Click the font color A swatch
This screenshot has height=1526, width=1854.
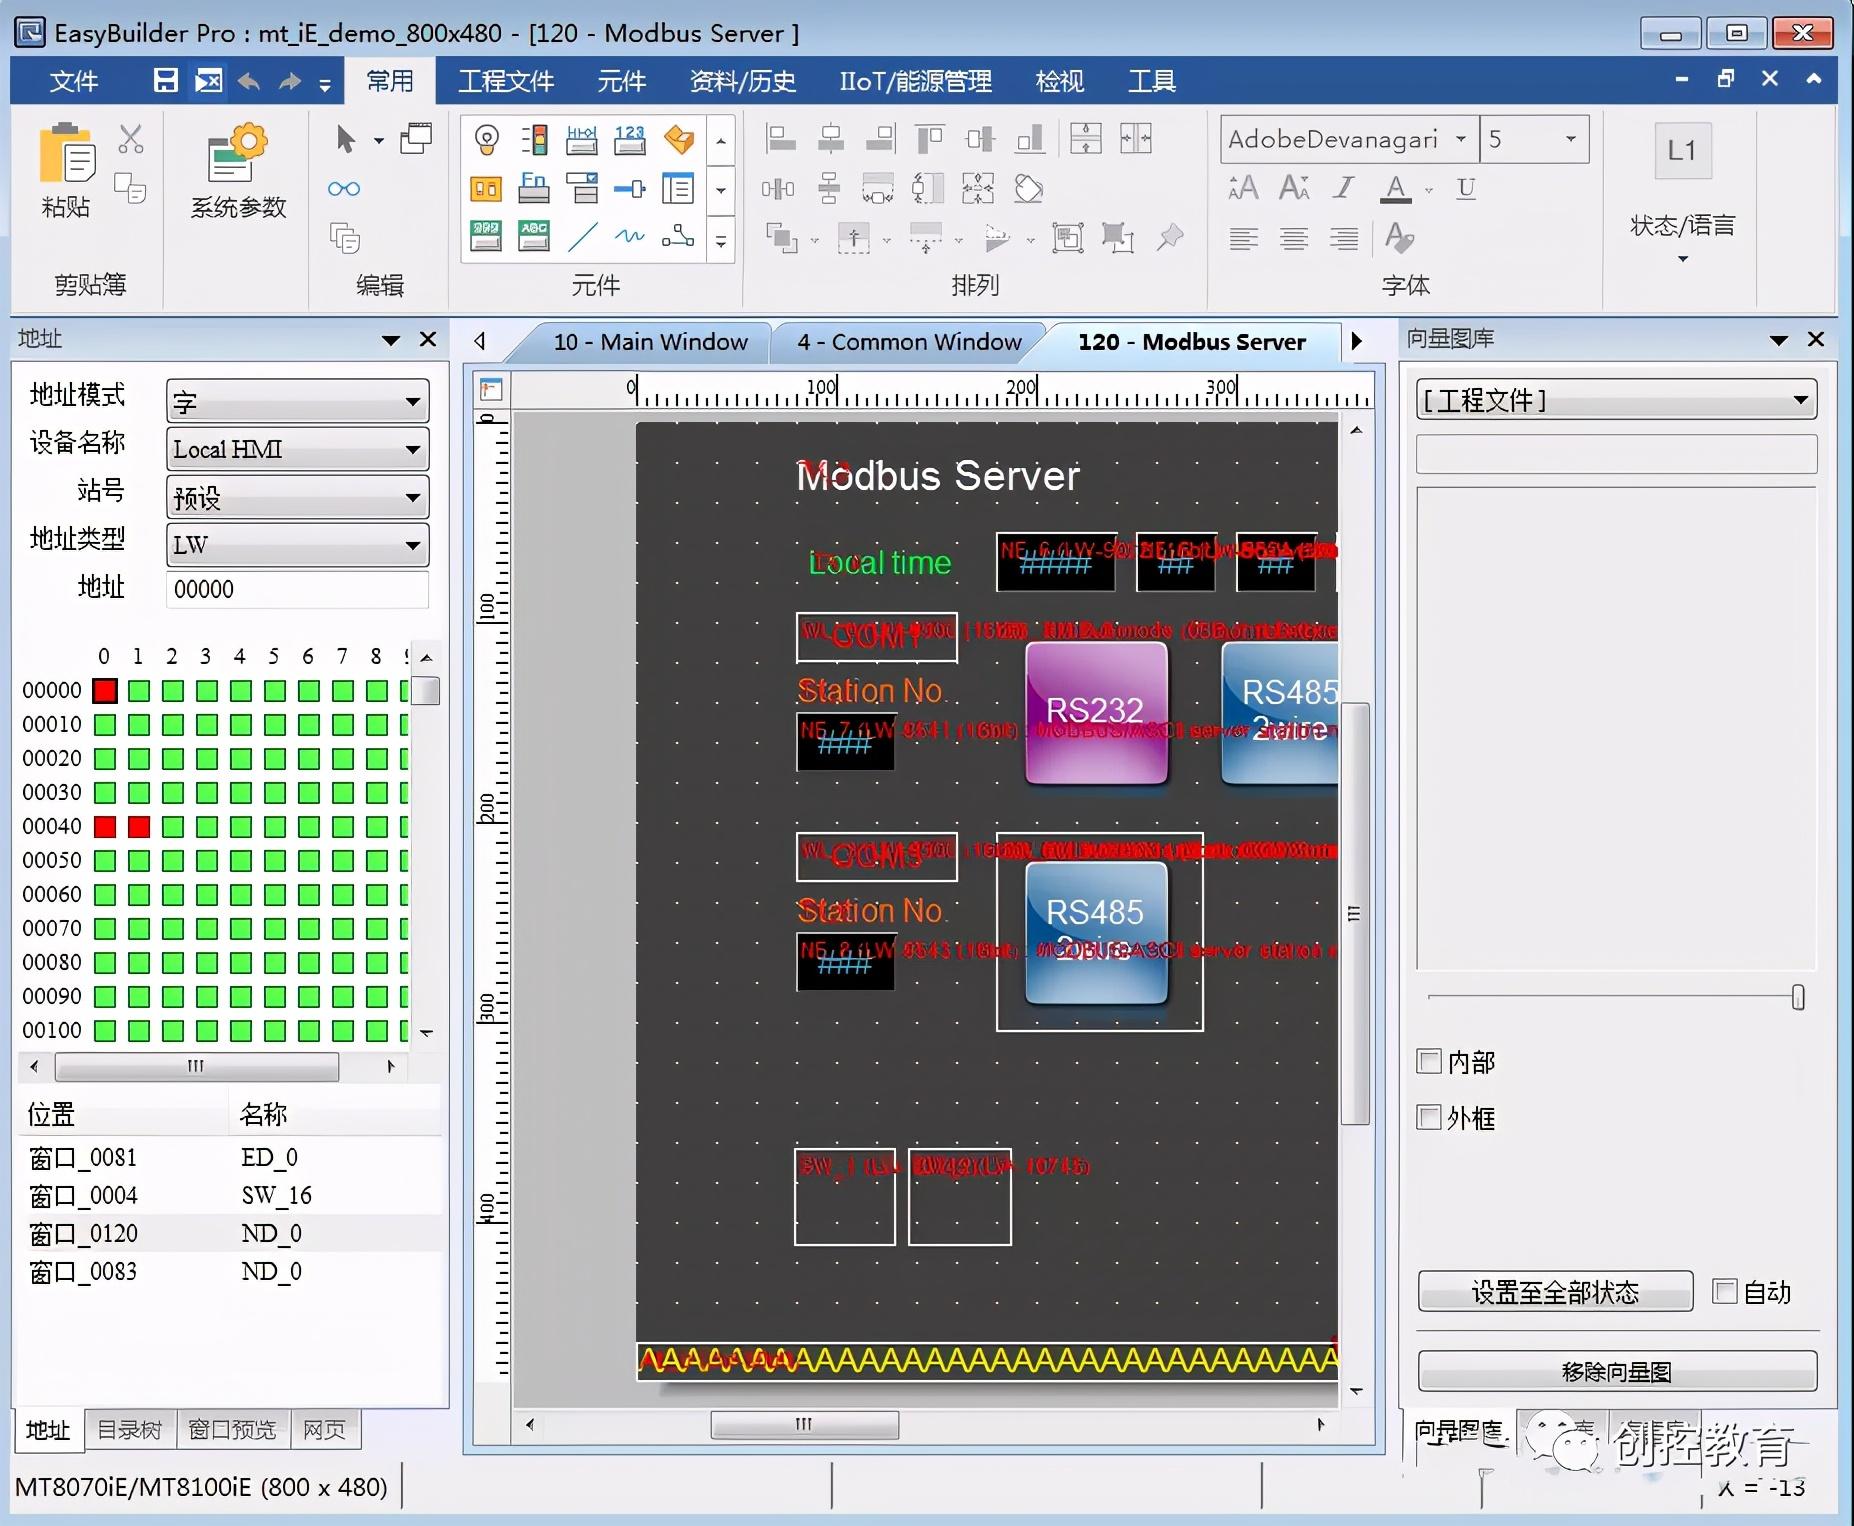tap(1396, 188)
